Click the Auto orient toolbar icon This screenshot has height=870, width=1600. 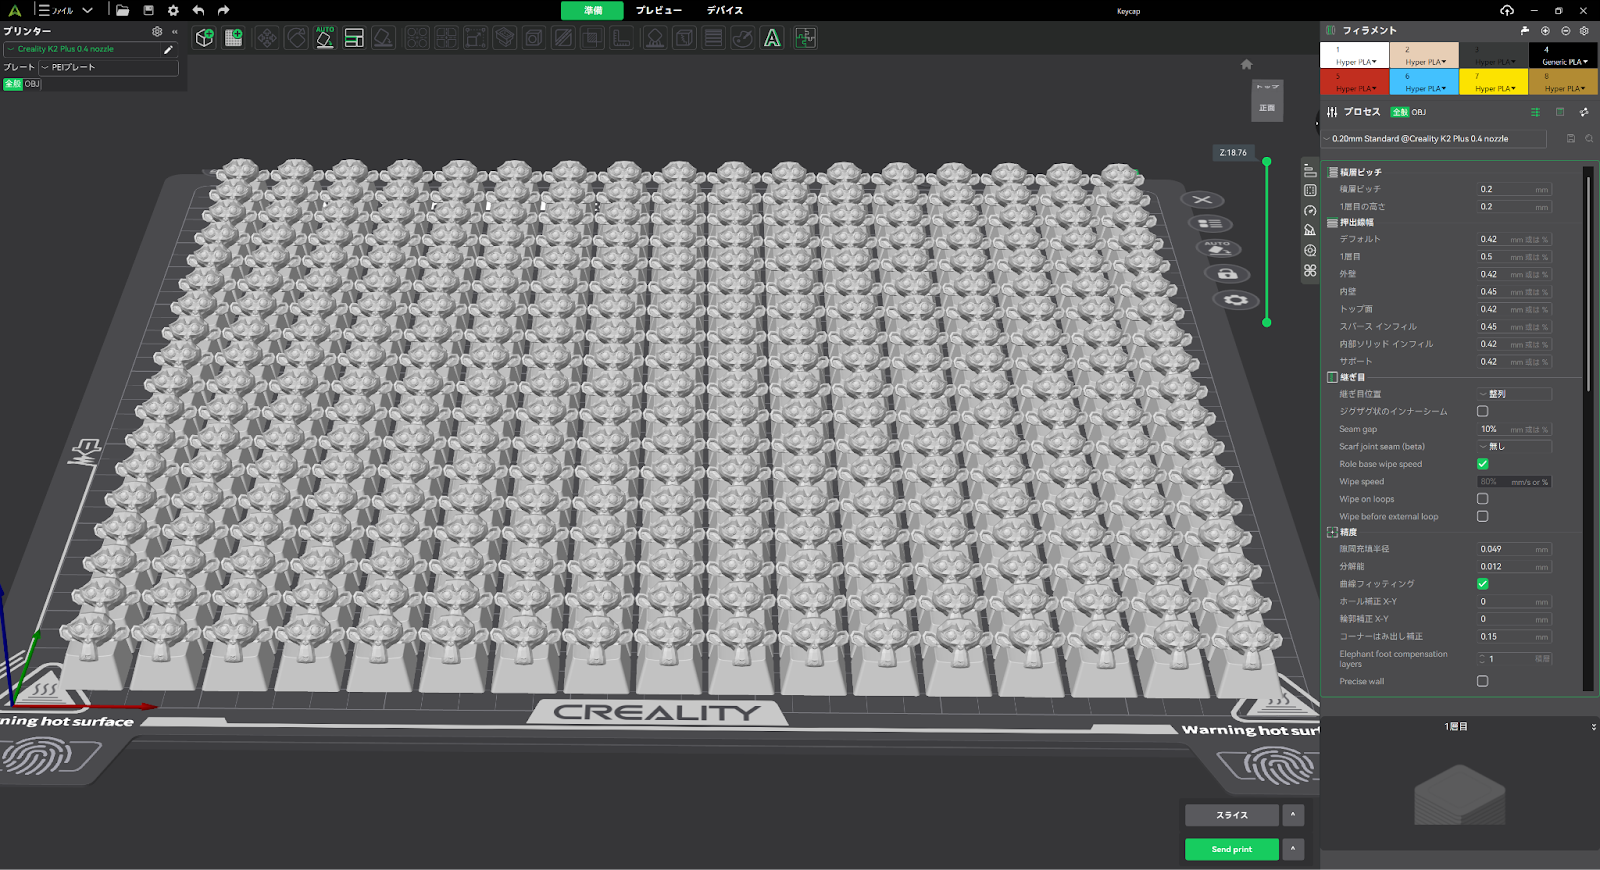point(325,38)
